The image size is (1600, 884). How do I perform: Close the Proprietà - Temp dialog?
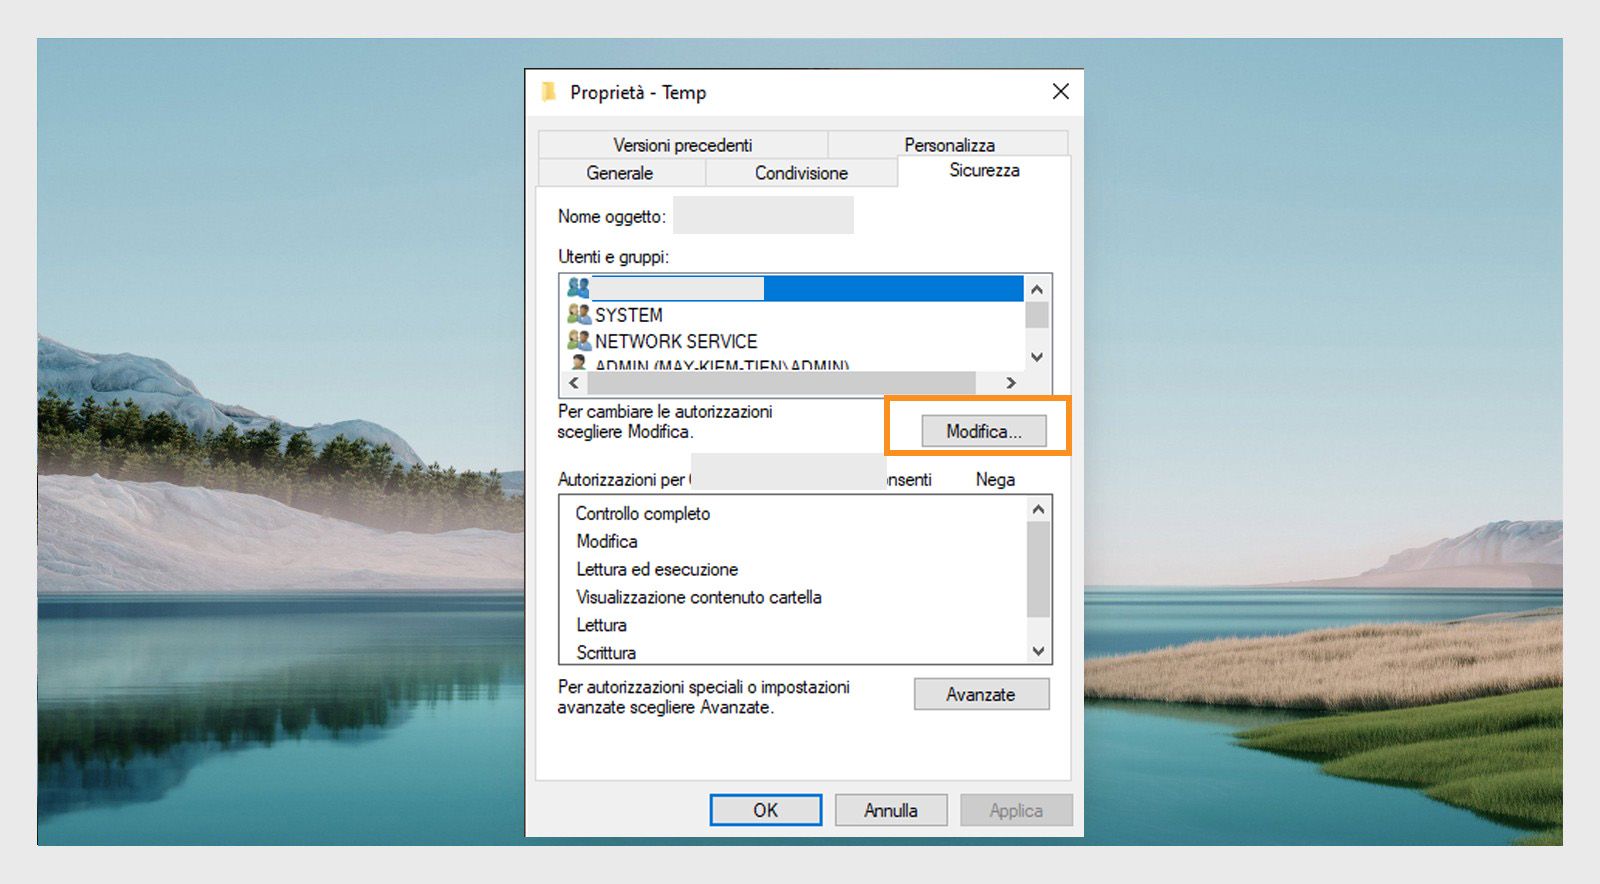click(x=1061, y=92)
